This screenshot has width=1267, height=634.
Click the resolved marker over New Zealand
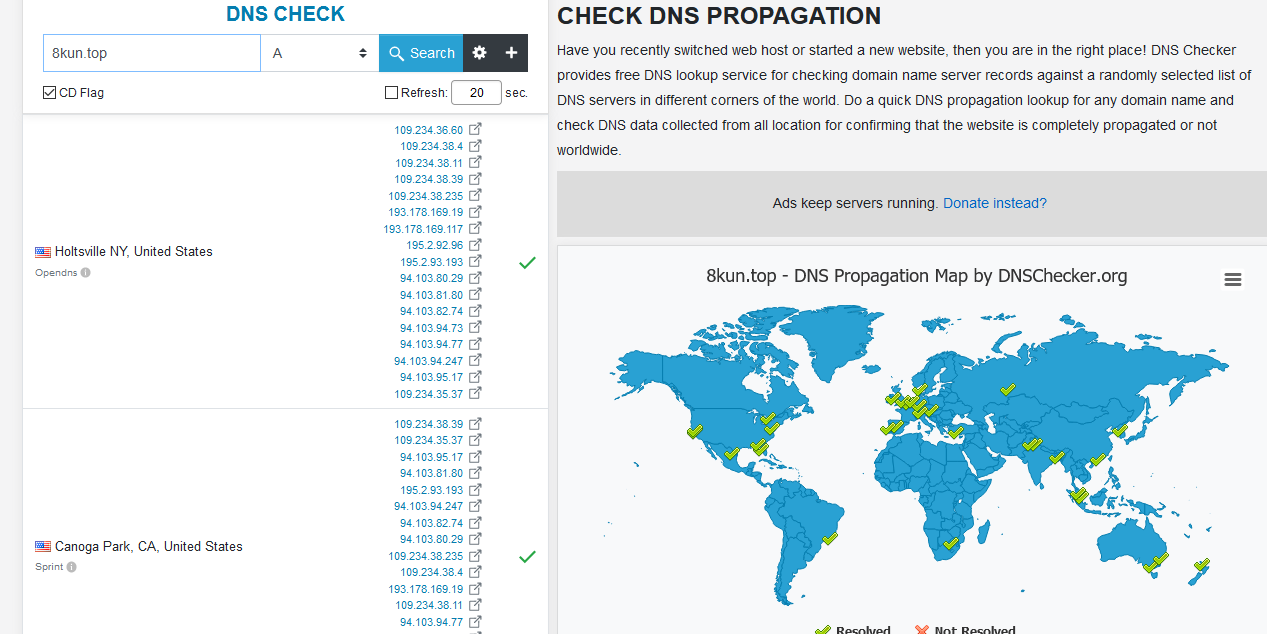point(1201,565)
